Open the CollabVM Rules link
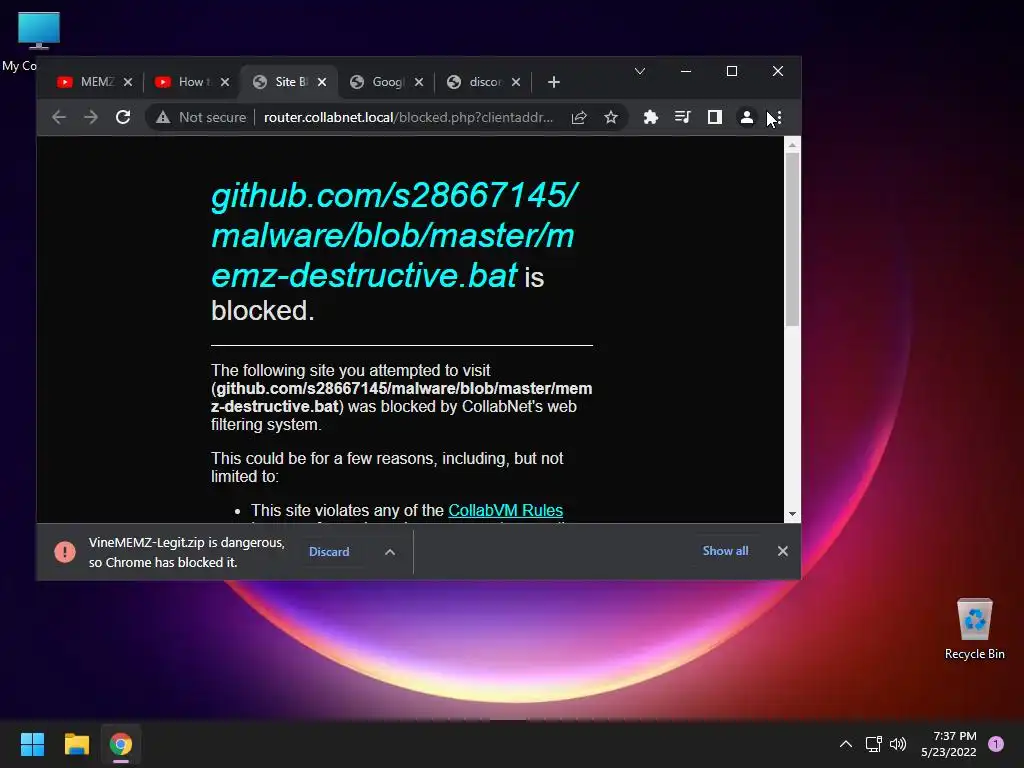This screenshot has height=768, width=1024. [505, 511]
